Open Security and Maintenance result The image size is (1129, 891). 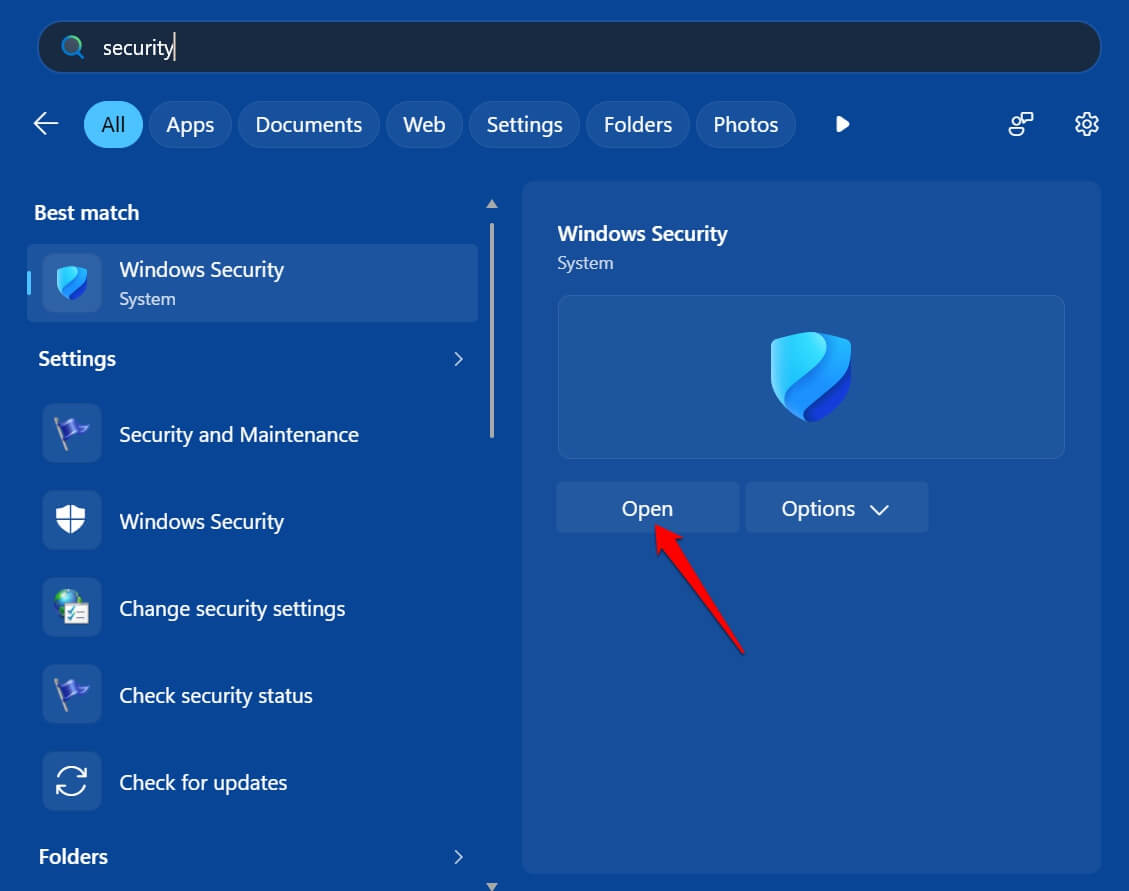253,434
